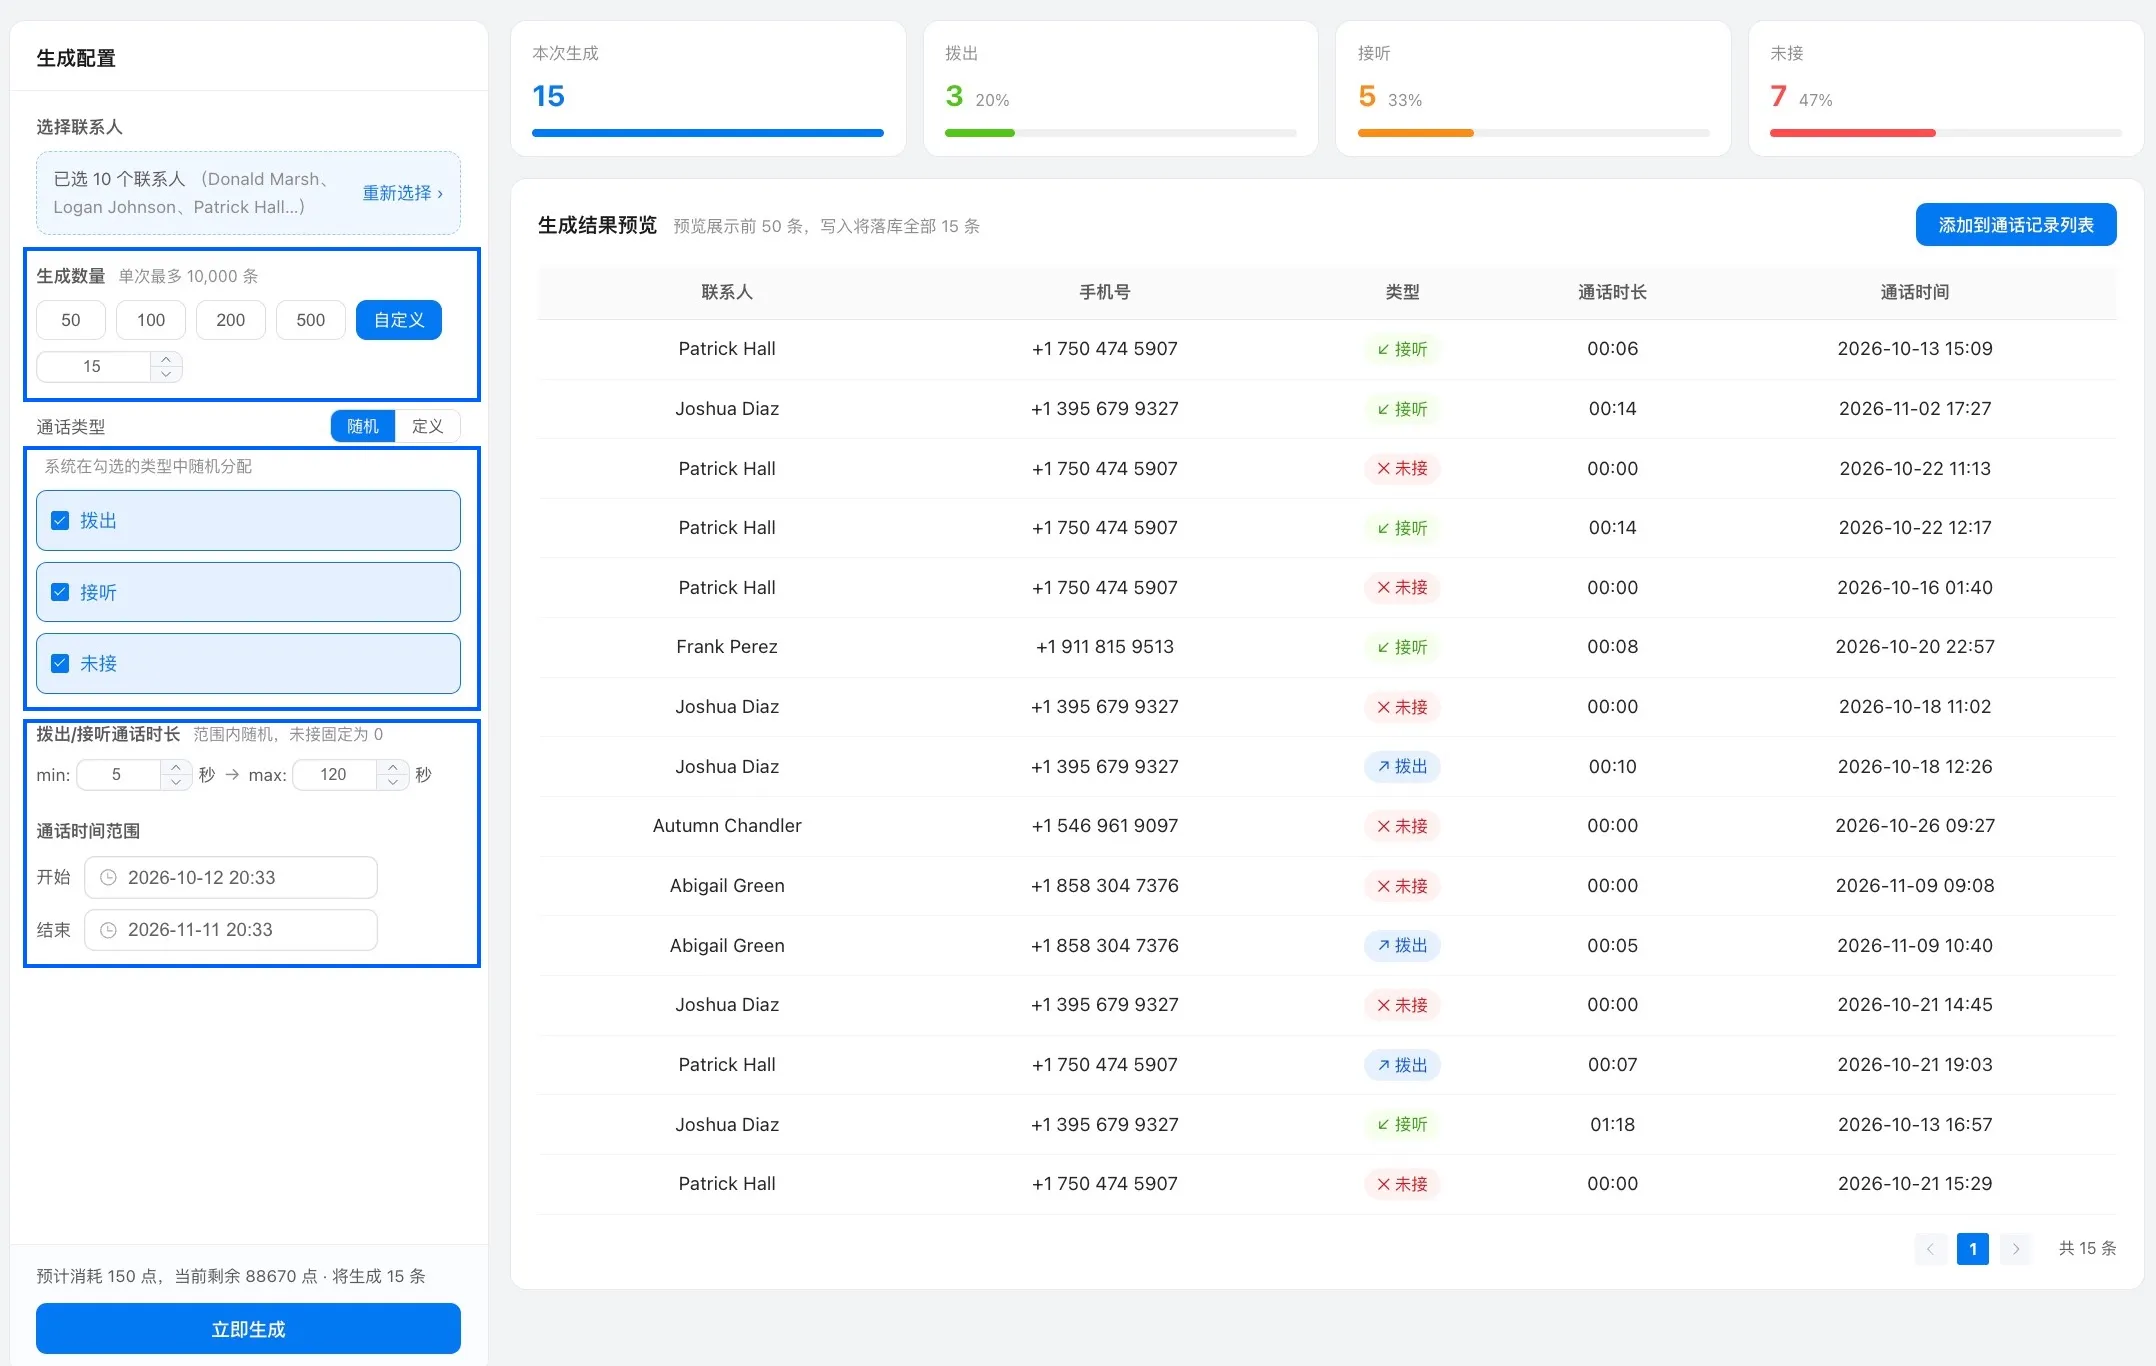Viewport: 2156px width, 1366px height.
Task: Click clock icon in start time field
Action: [x=108, y=878]
